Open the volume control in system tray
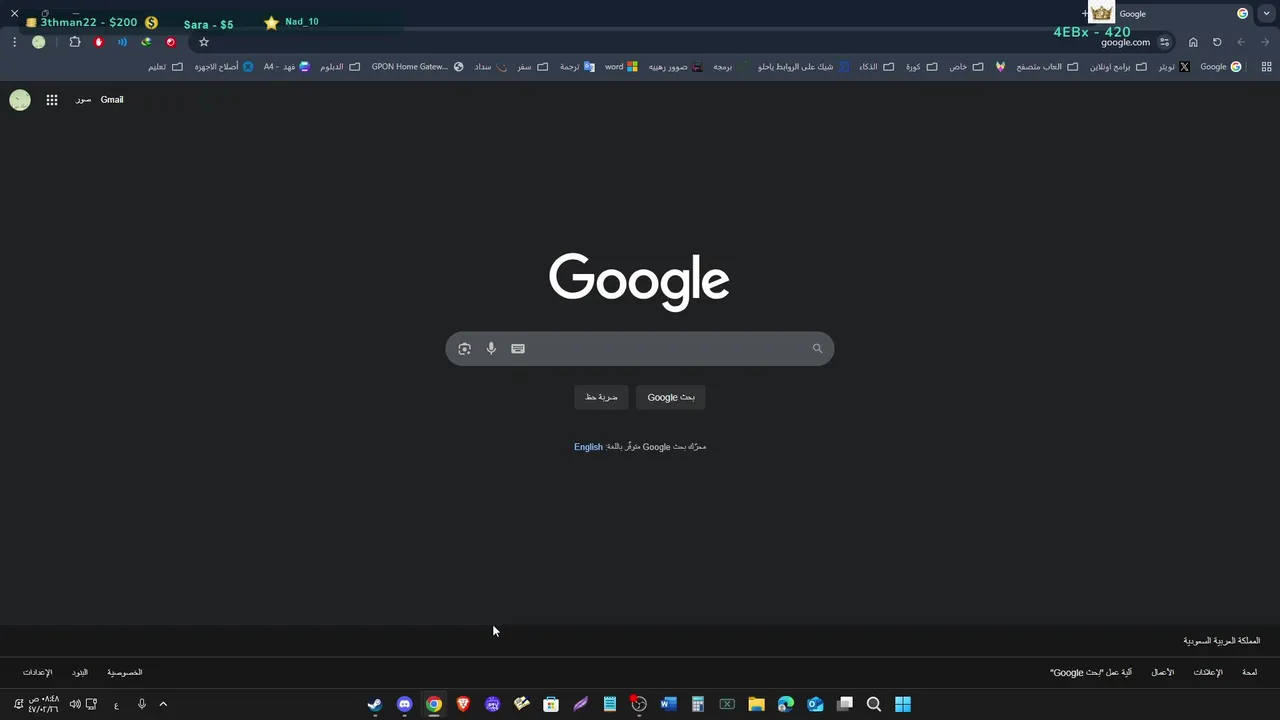The width and height of the screenshot is (1280, 720). 75,704
